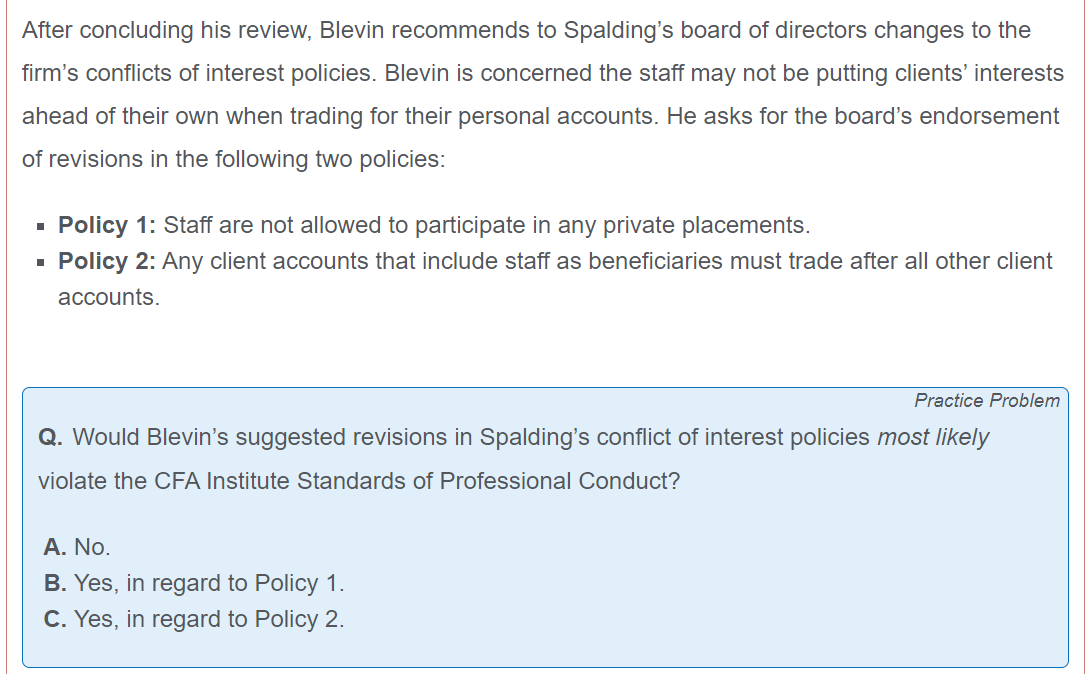Click the phrase following two policies:
Viewport: 1092px width, 674px height.
click(330, 159)
